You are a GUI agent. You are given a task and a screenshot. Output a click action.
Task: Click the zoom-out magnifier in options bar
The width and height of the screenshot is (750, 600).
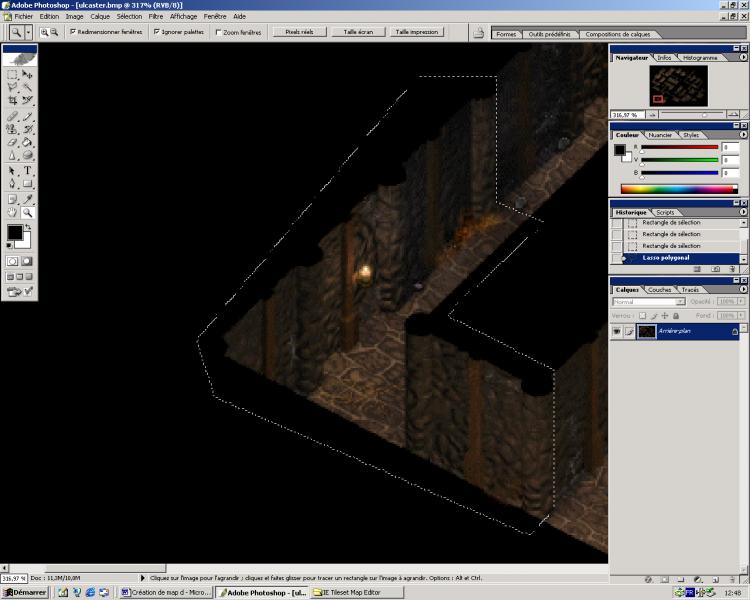[54, 32]
